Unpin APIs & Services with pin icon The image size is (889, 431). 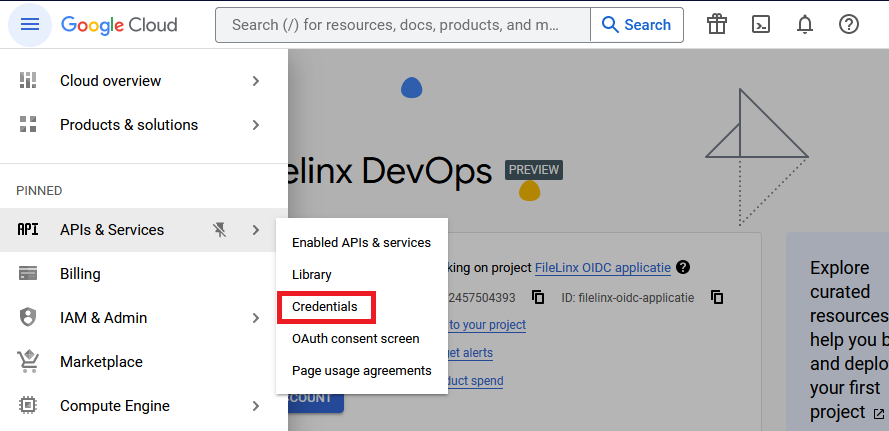pyautogui.click(x=219, y=230)
